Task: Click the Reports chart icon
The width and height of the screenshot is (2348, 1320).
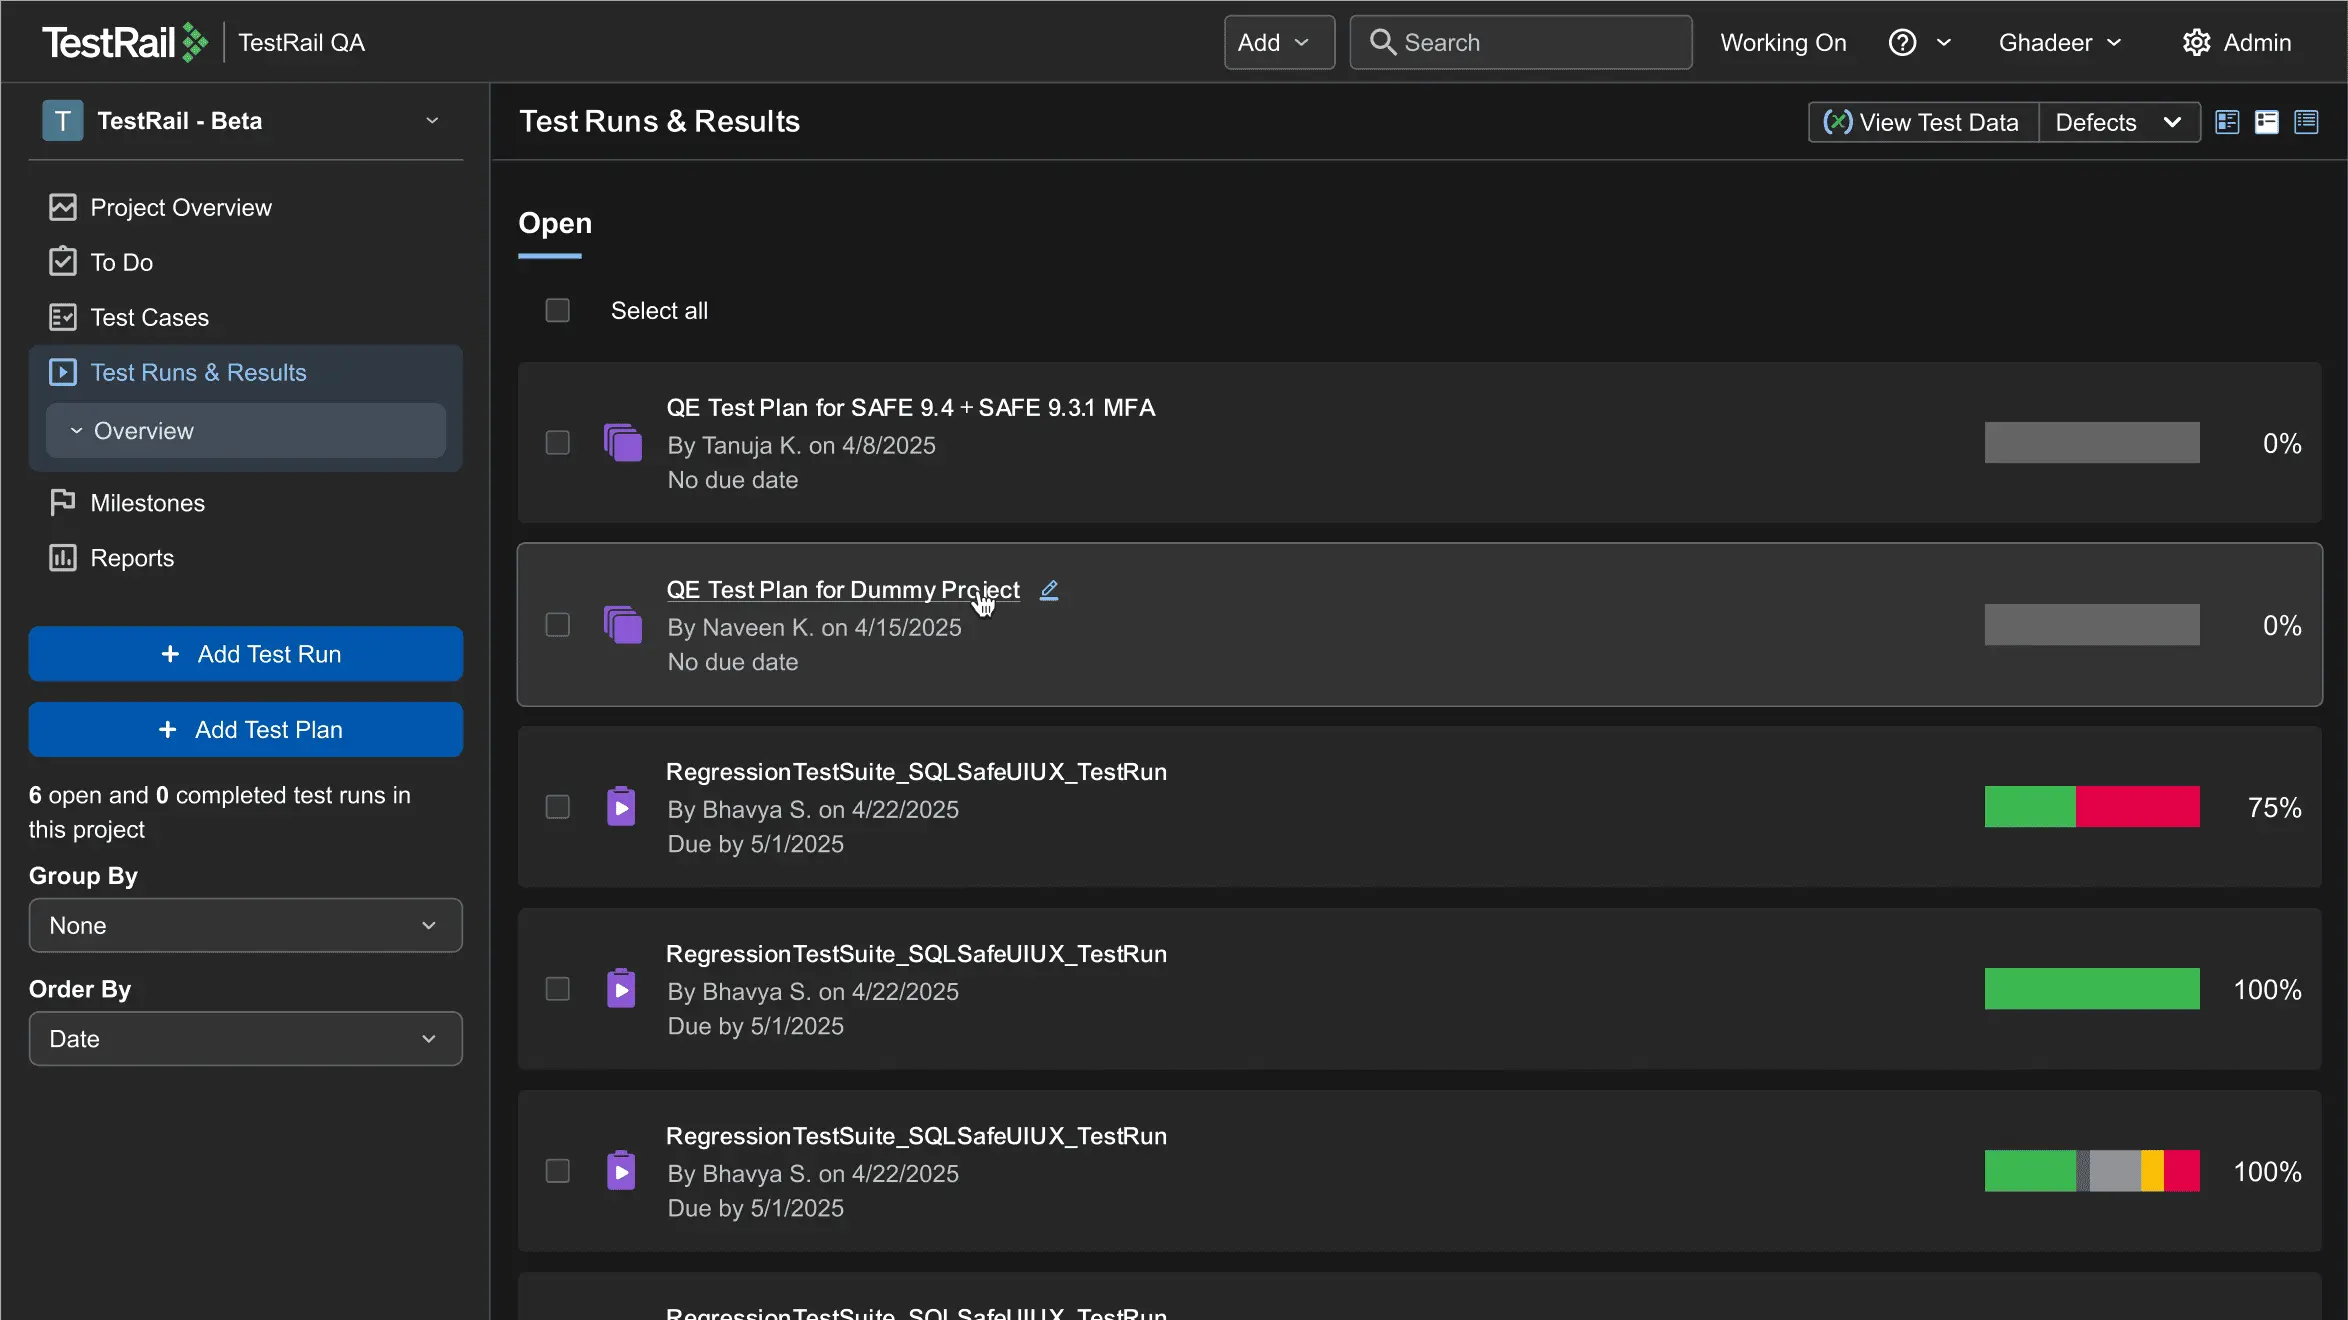Action: (x=62, y=558)
